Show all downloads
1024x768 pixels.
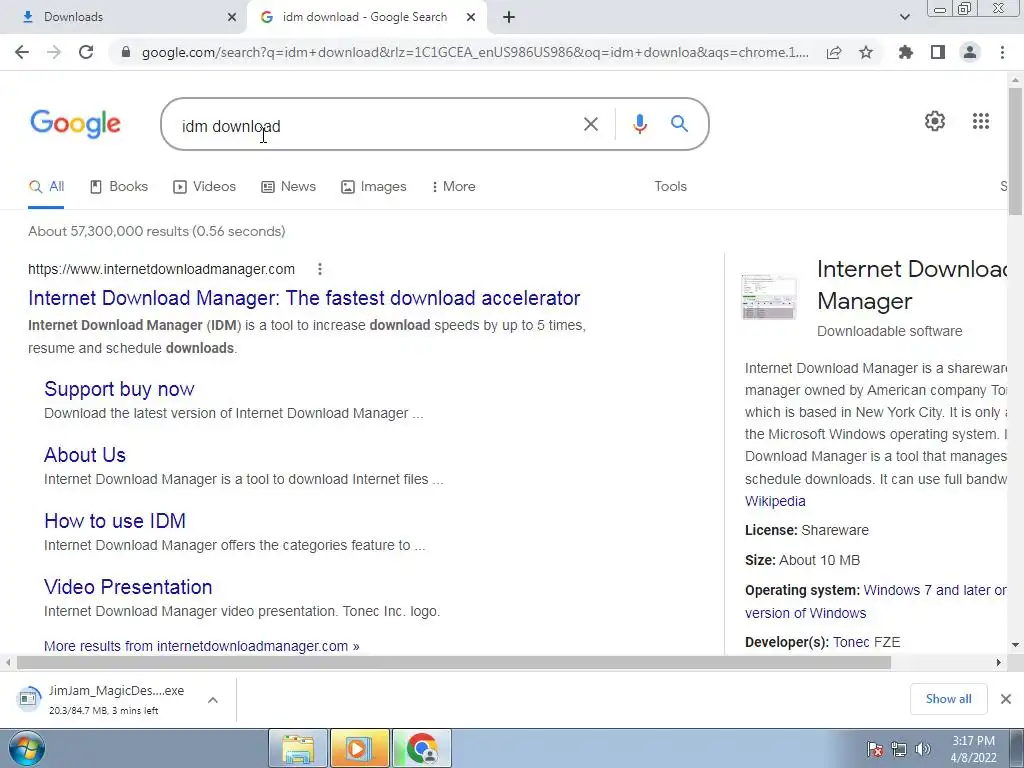click(x=948, y=699)
